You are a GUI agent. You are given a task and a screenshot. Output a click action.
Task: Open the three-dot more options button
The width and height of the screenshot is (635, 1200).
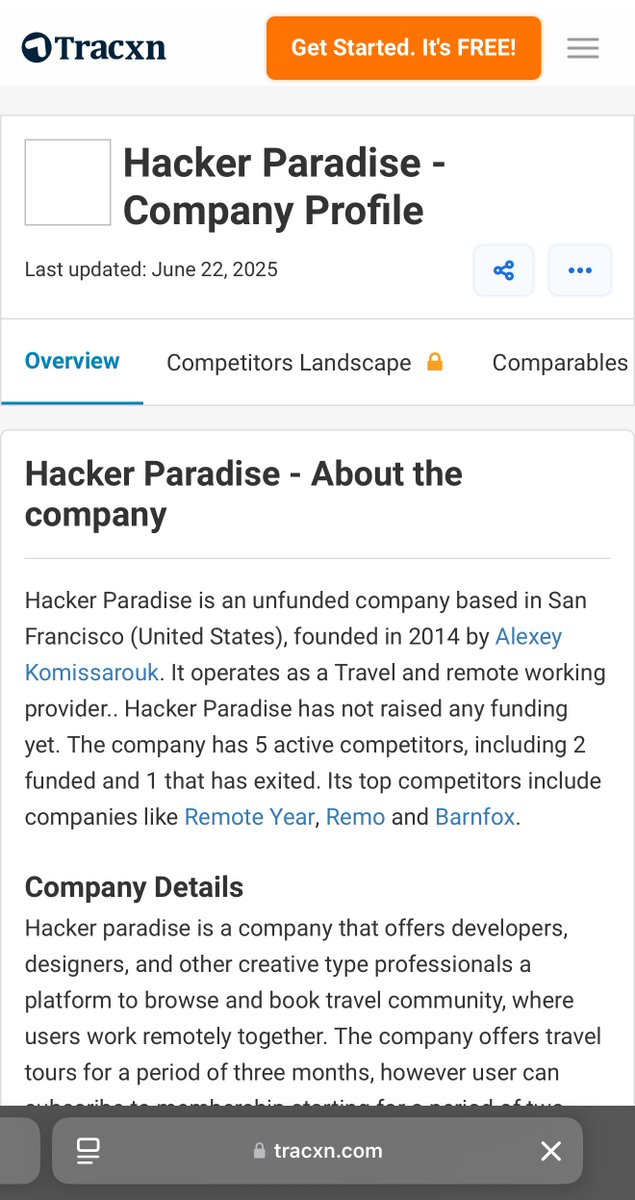tap(580, 270)
